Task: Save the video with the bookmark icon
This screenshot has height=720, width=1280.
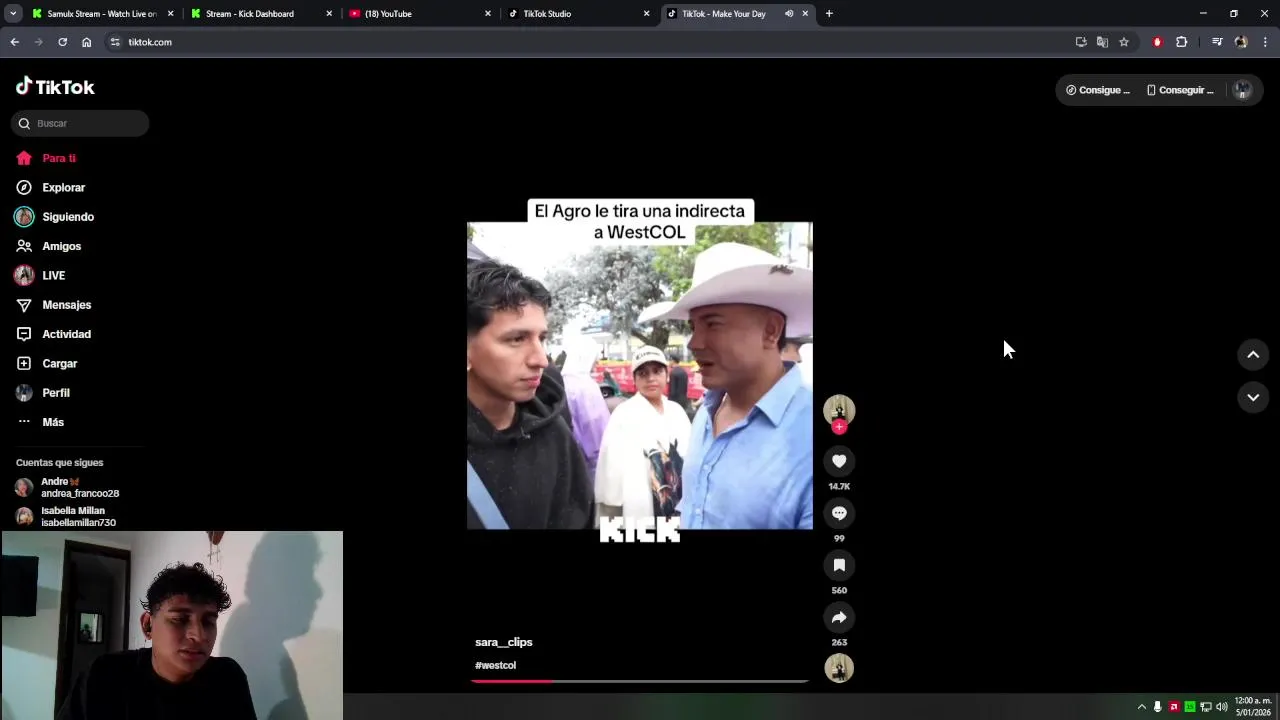Action: tap(839, 565)
